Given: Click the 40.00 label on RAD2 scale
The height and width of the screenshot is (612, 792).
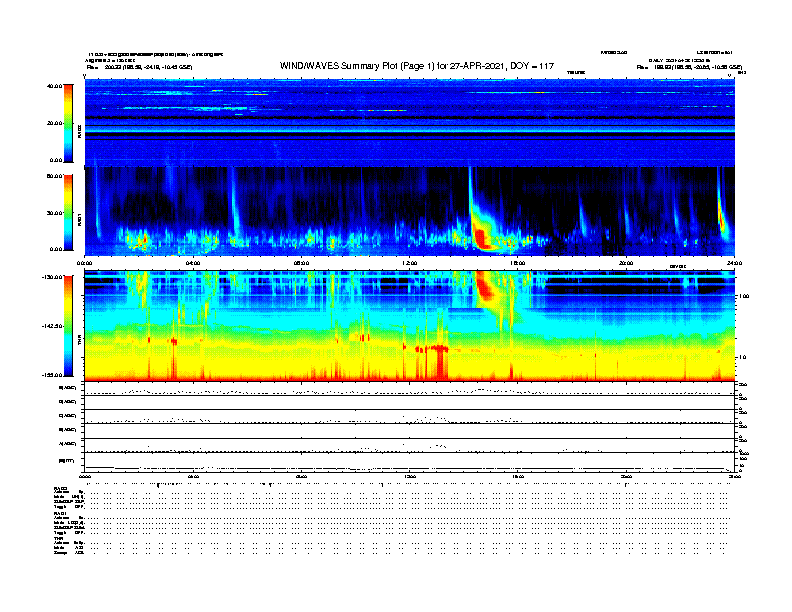Looking at the screenshot, I should pyautogui.click(x=55, y=86).
